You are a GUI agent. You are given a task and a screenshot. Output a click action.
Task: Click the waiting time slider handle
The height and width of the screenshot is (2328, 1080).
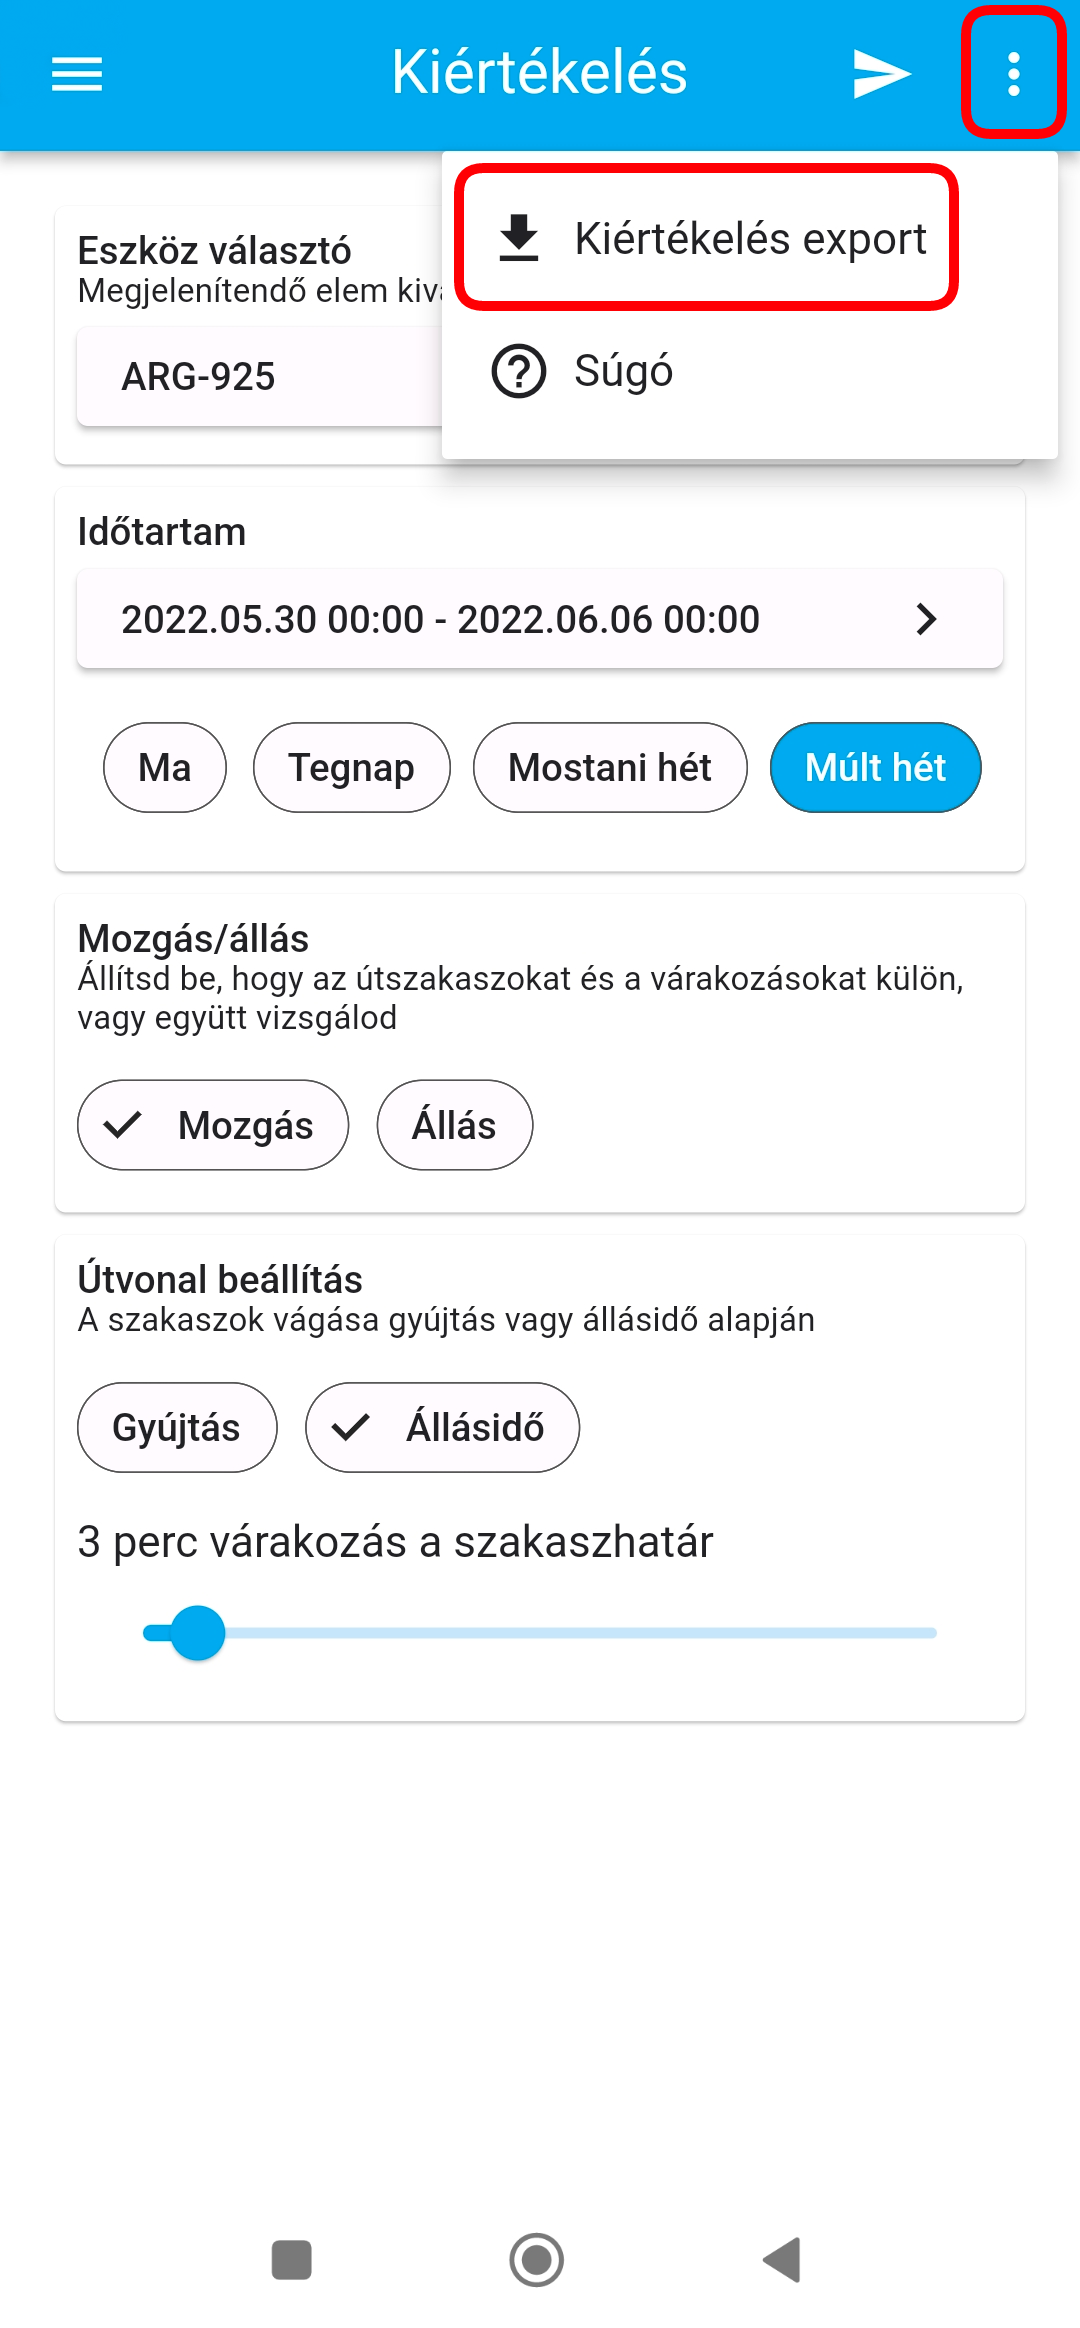(198, 1633)
